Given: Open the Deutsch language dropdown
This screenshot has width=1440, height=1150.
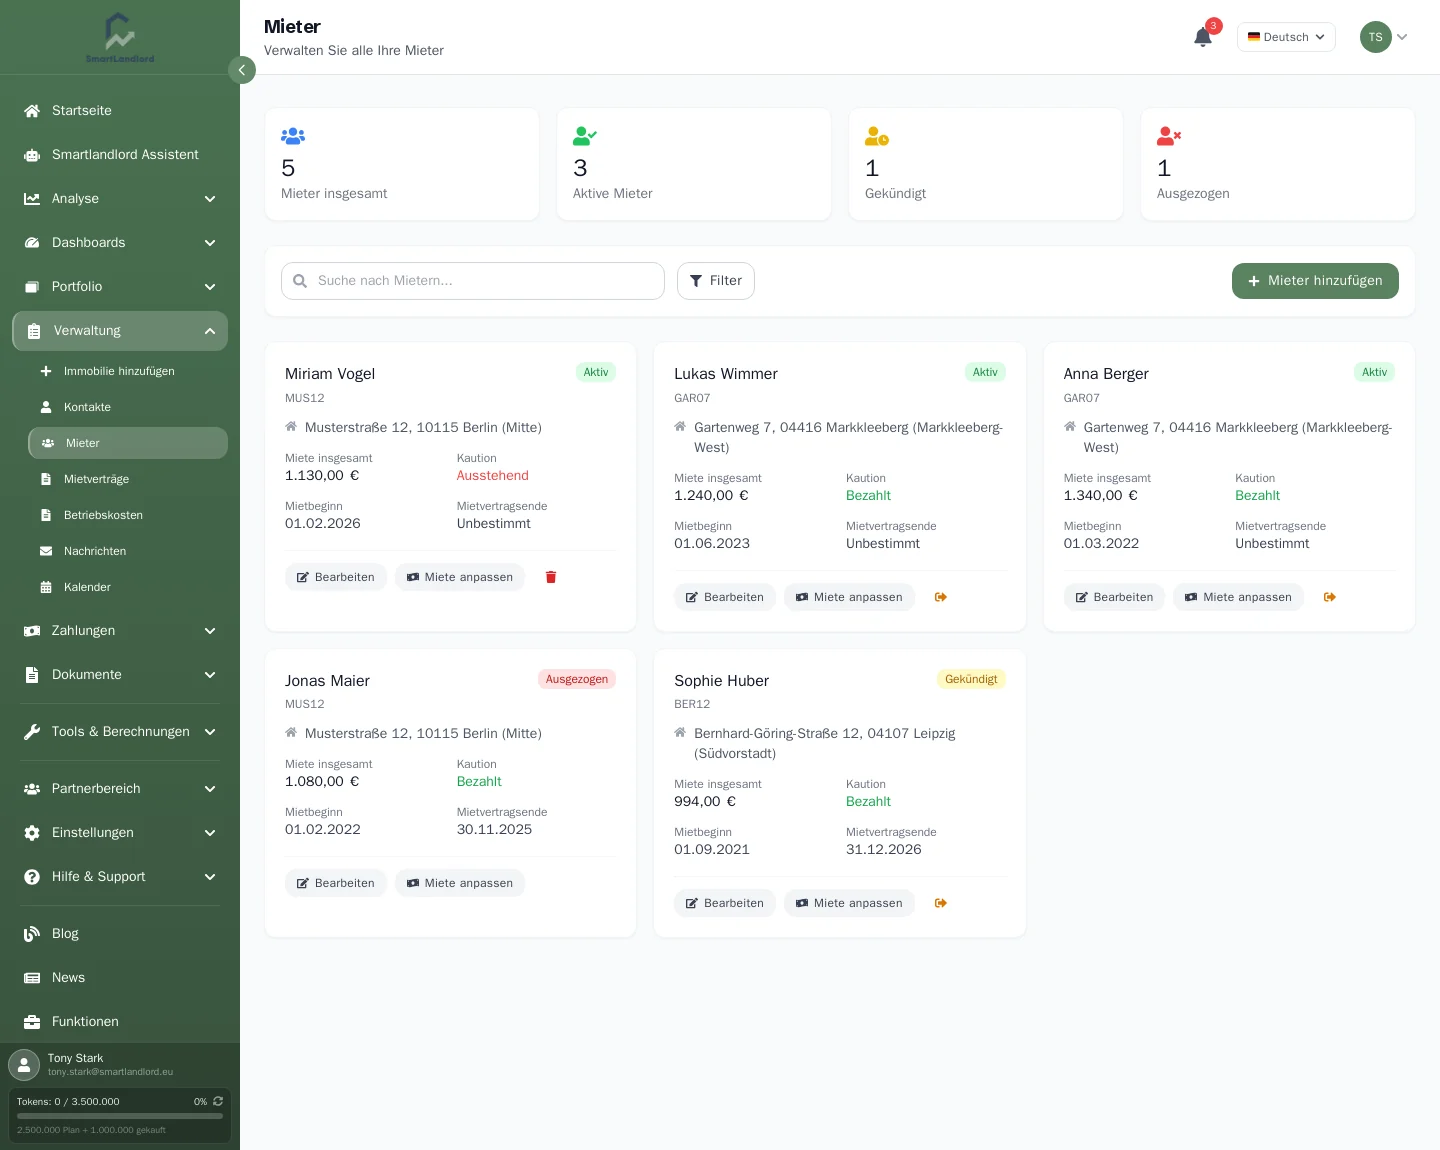Looking at the screenshot, I should click(1286, 37).
